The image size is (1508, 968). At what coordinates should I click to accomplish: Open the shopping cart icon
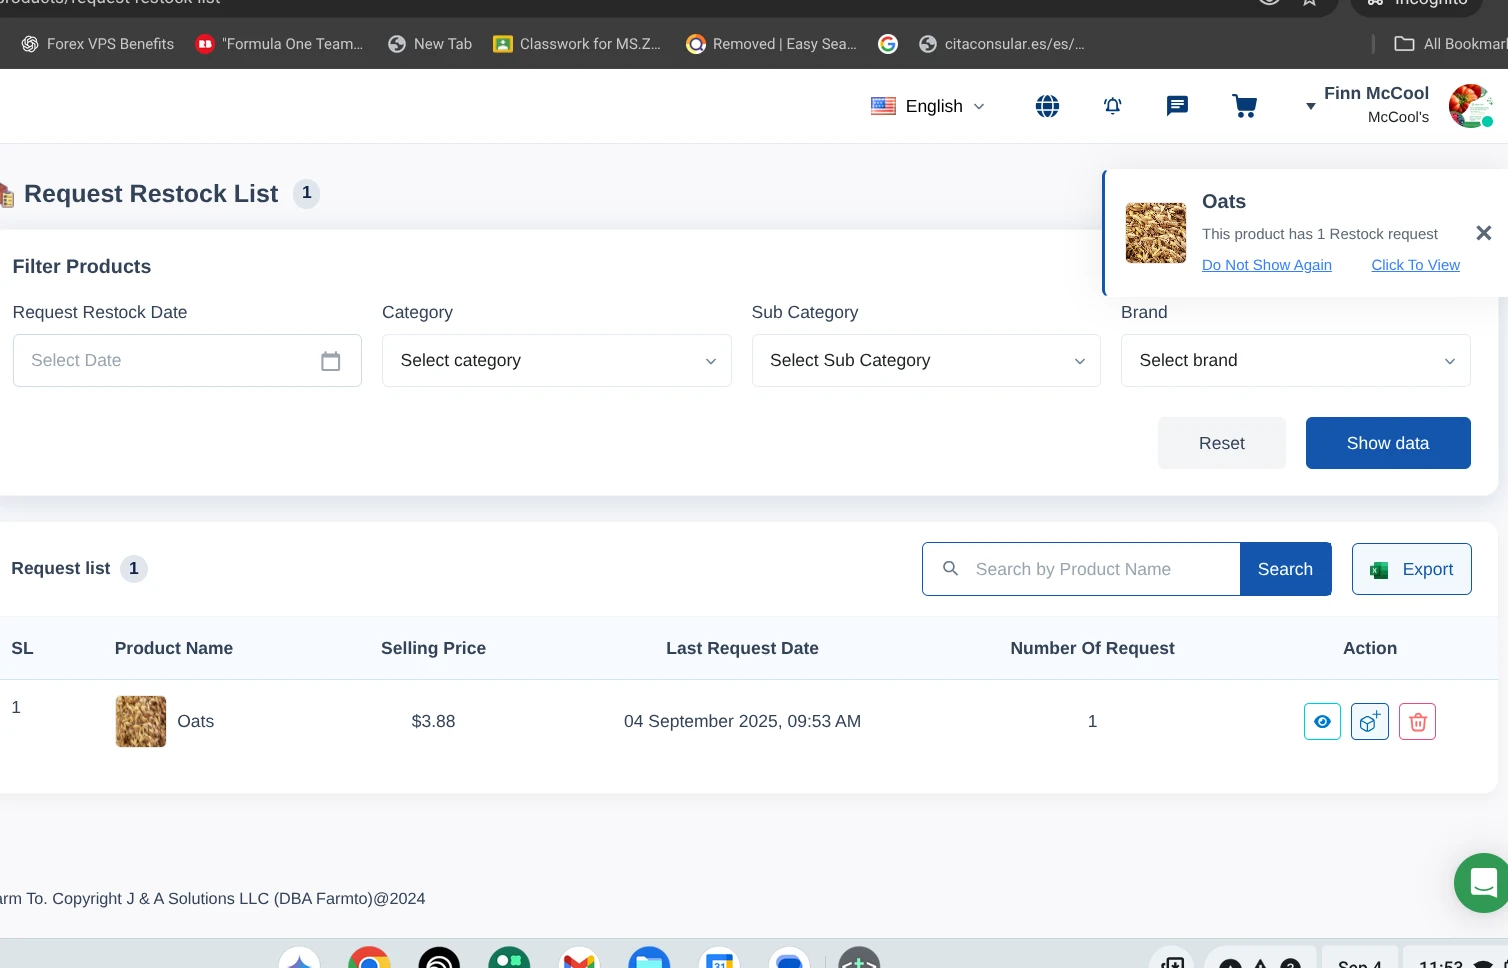[1244, 106]
